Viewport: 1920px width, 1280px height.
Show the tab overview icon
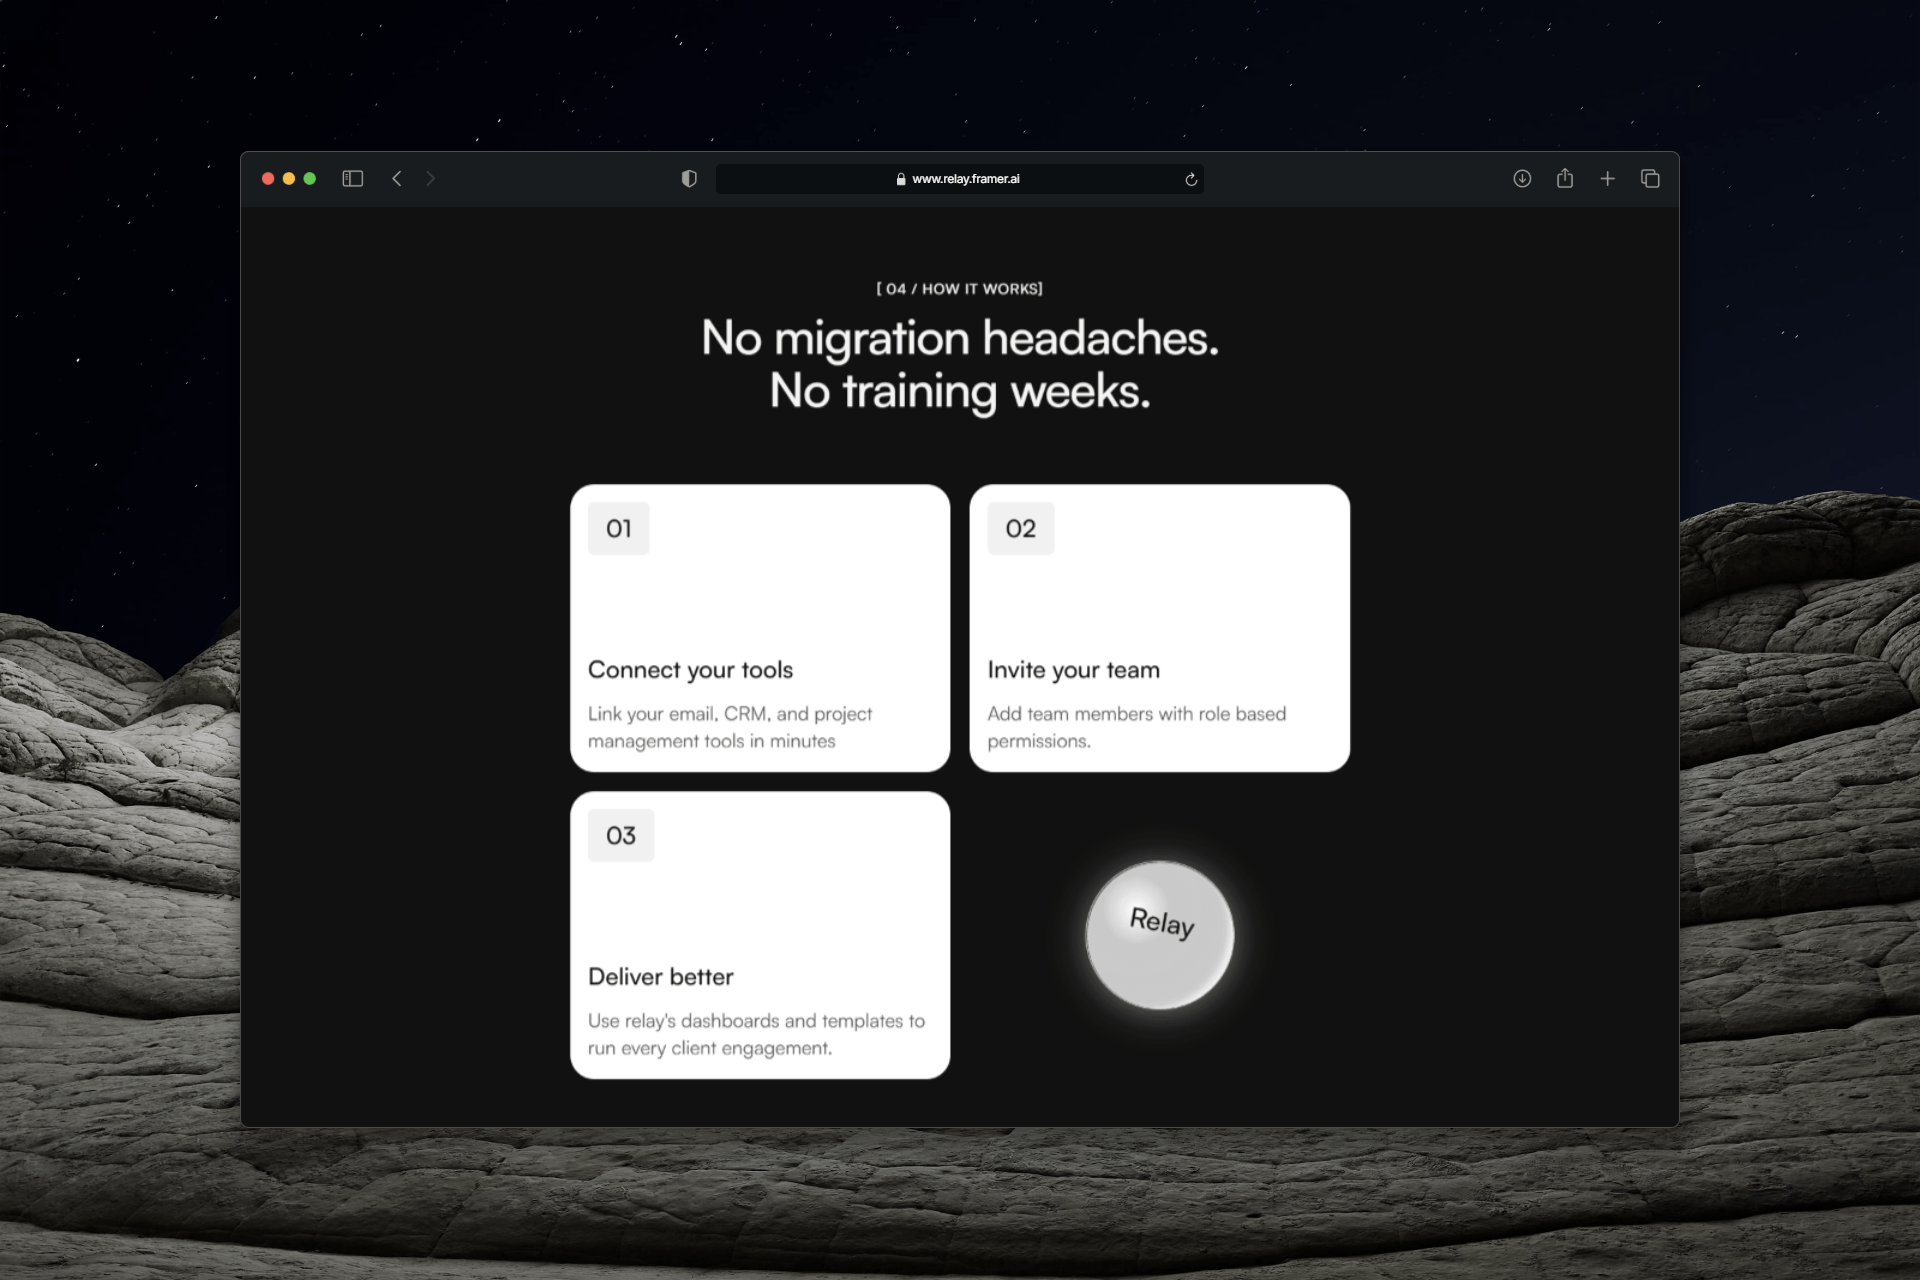click(1650, 179)
